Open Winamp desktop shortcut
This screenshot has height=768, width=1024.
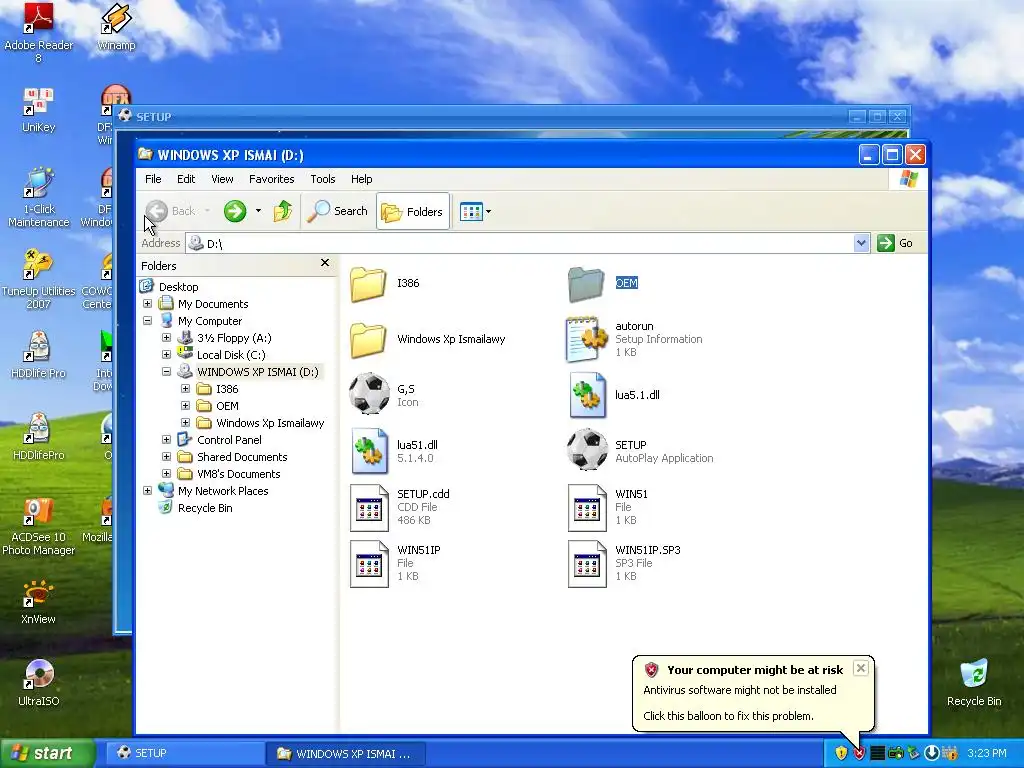(116, 27)
